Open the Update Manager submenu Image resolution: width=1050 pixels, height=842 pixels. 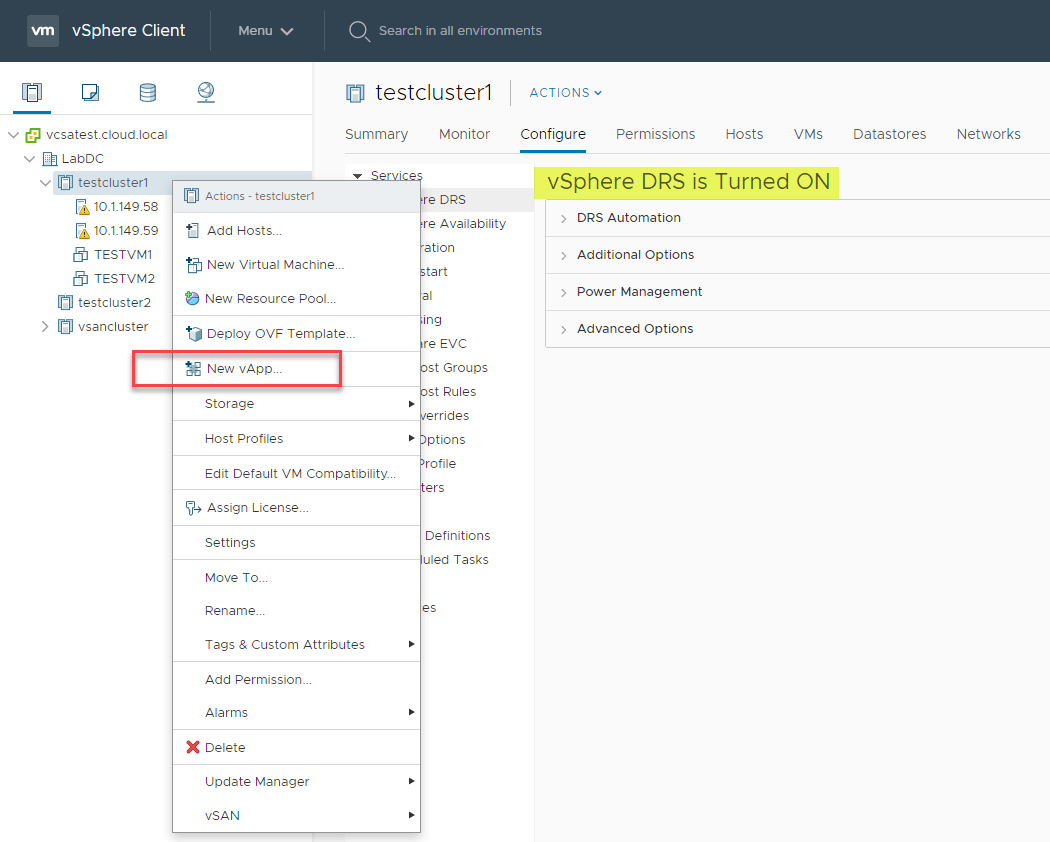pyautogui.click(x=297, y=782)
